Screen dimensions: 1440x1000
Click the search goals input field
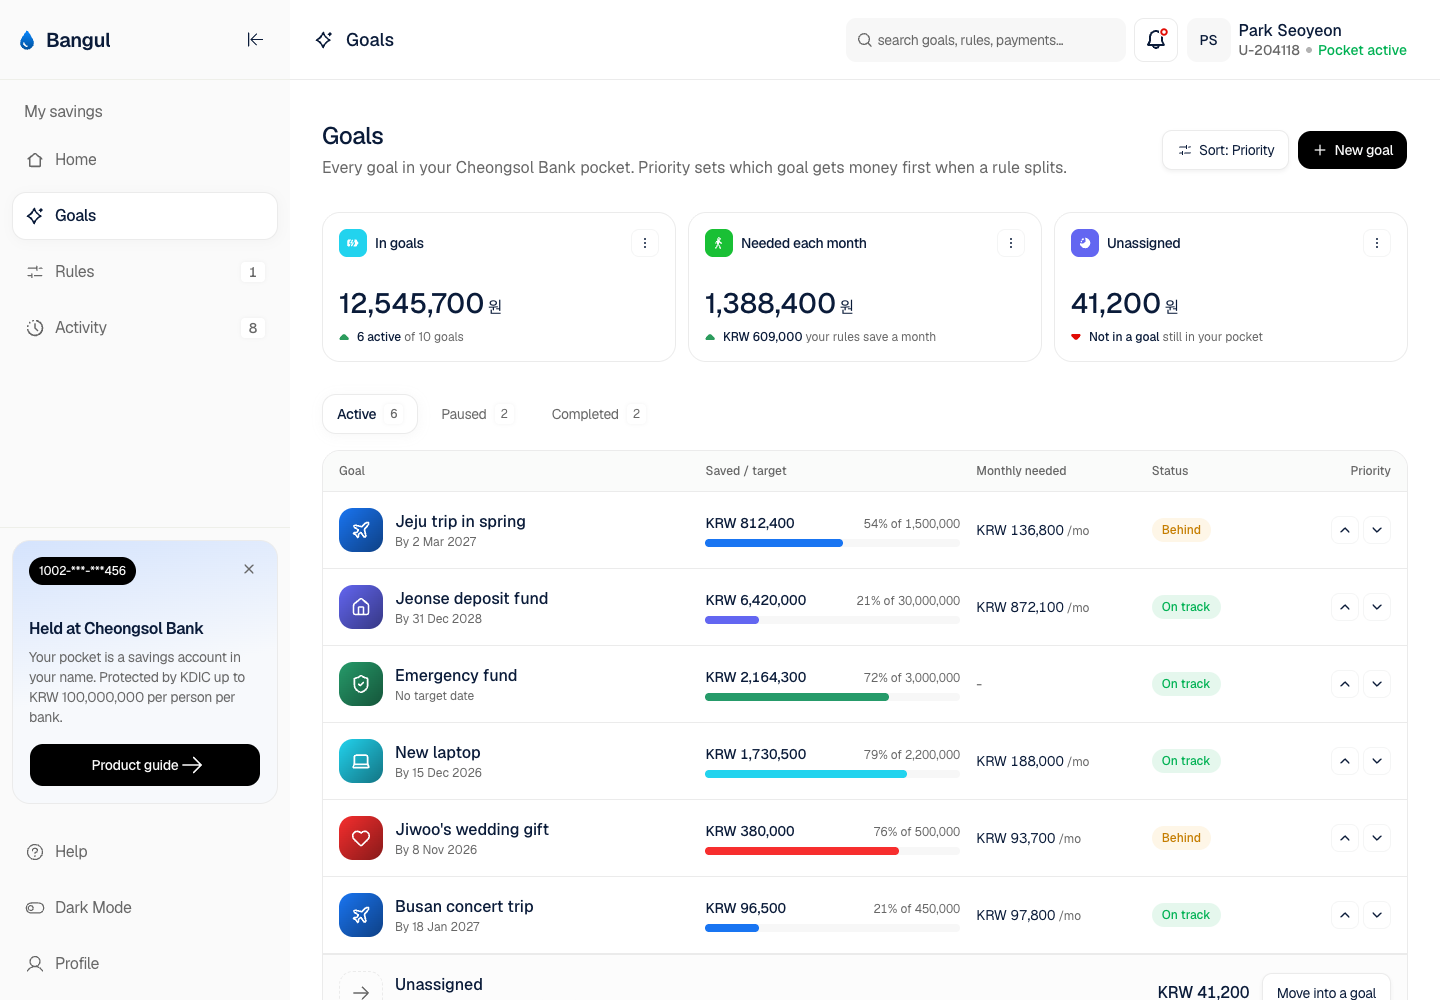pyautogui.click(x=986, y=40)
